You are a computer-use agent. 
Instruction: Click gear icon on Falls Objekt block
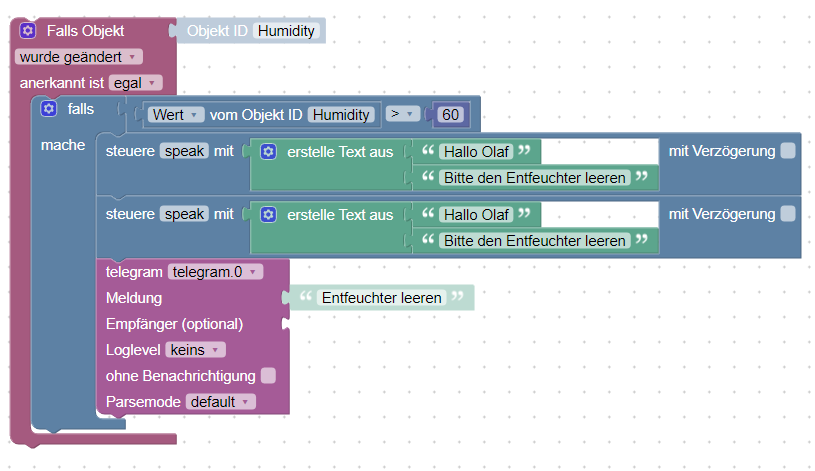pyautogui.click(x=28, y=31)
